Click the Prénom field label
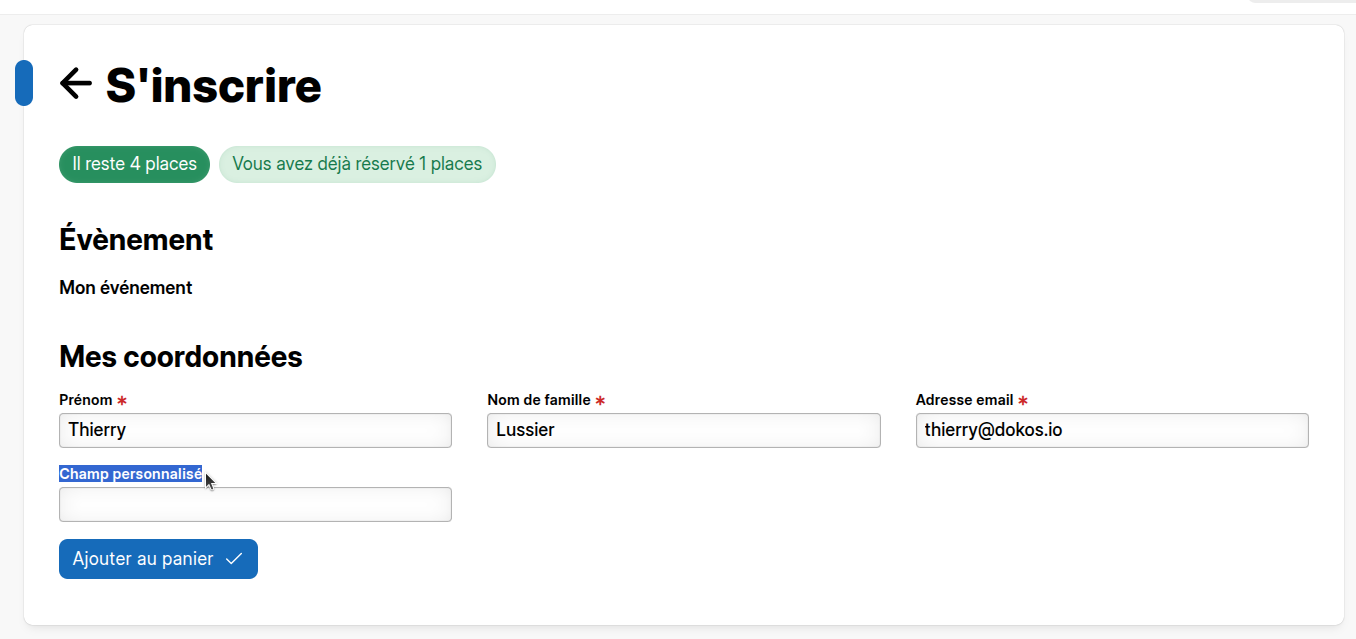This screenshot has width=1356, height=639. 86,400
